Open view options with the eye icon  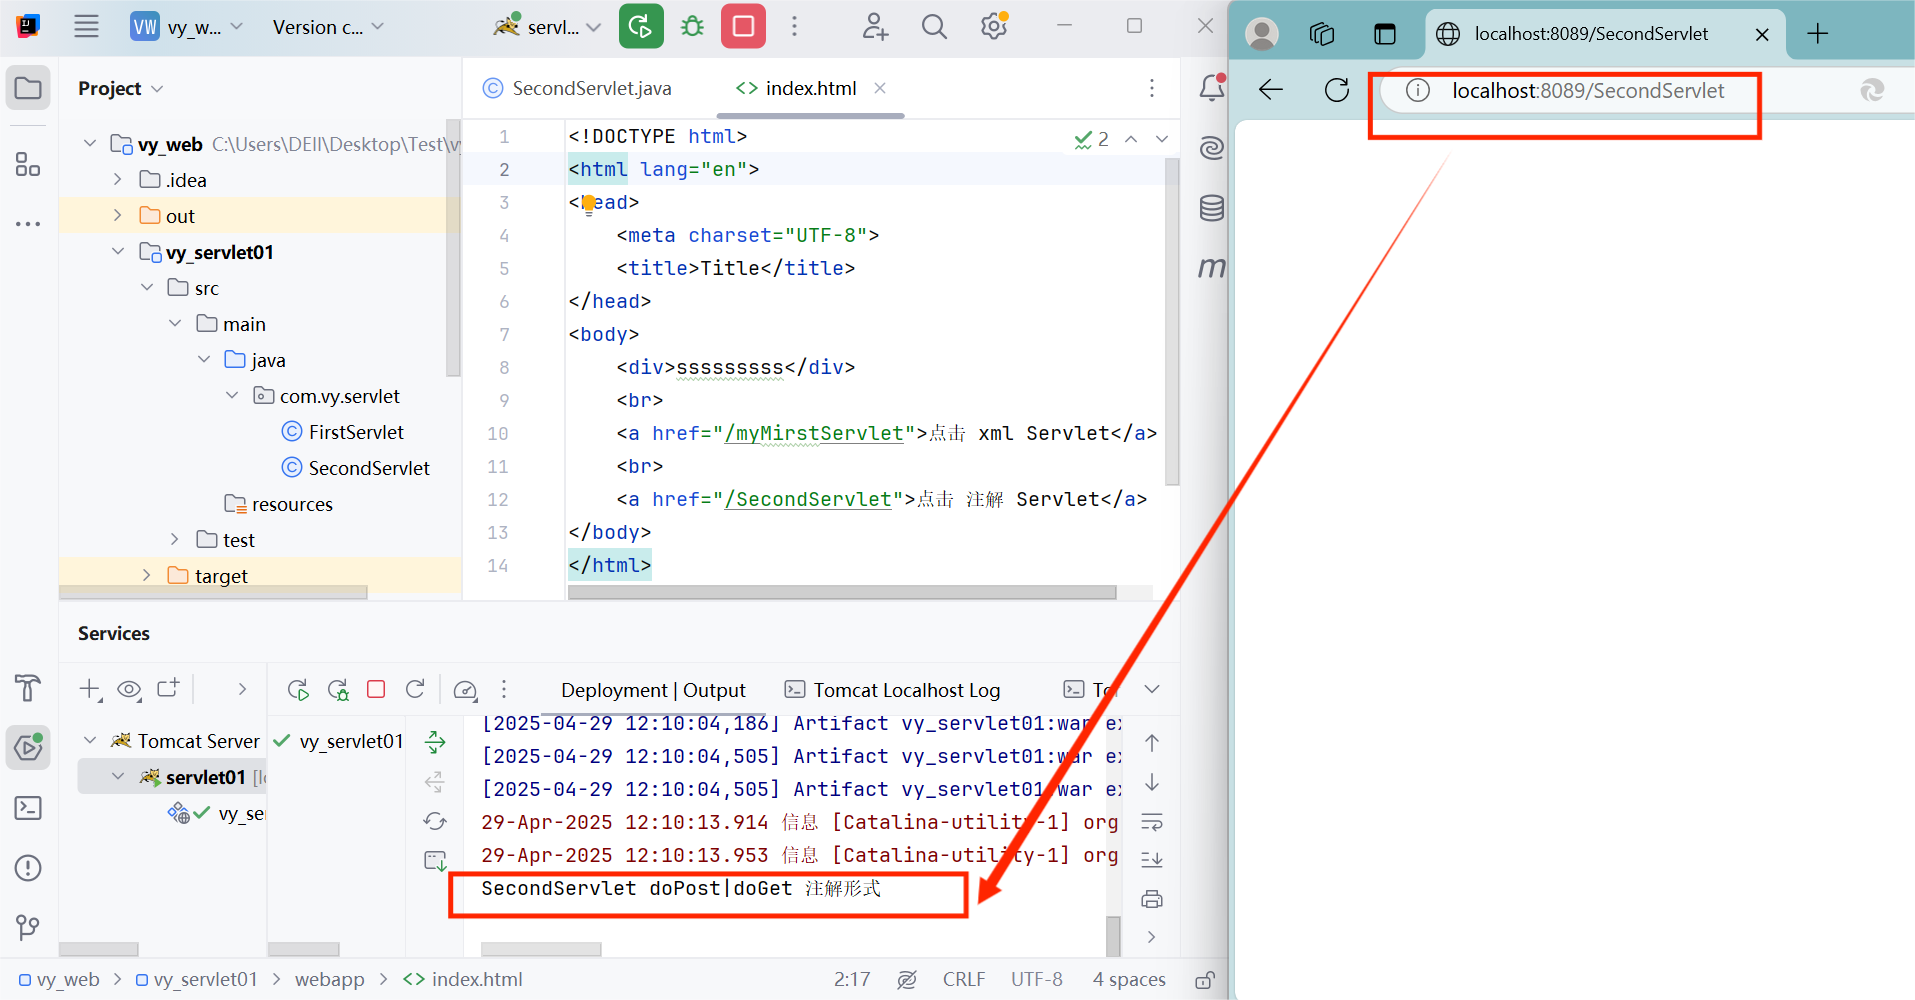click(129, 689)
